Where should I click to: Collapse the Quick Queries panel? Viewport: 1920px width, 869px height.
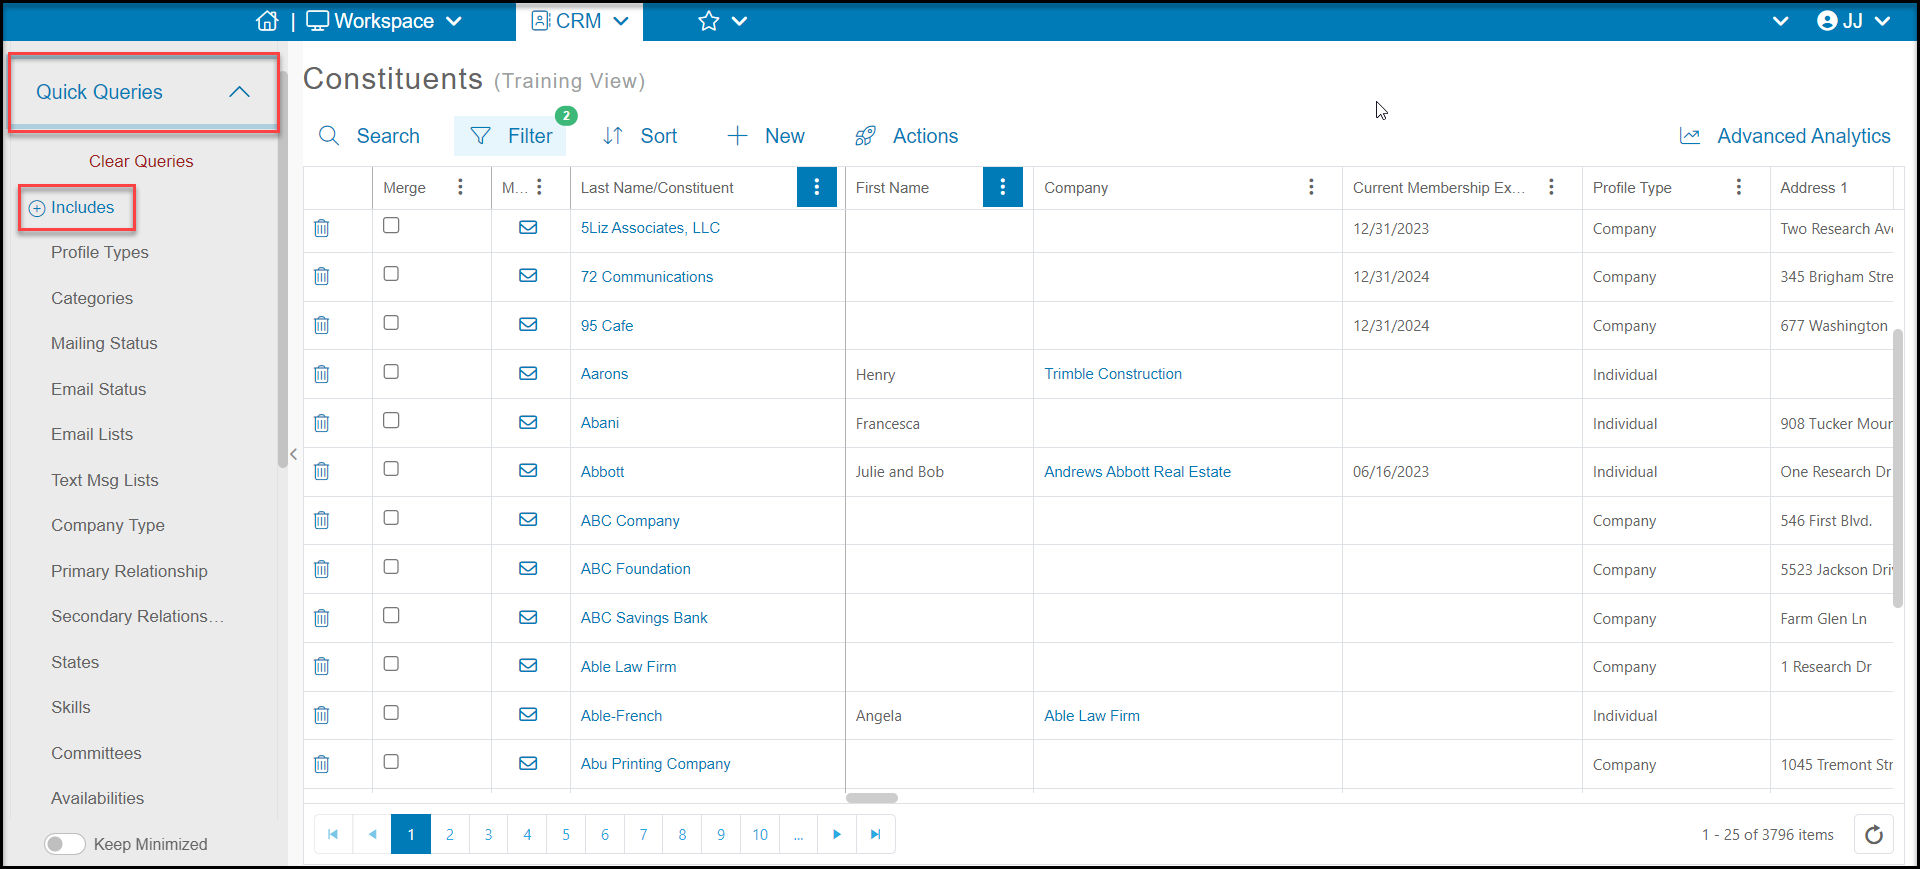(239, 92)
